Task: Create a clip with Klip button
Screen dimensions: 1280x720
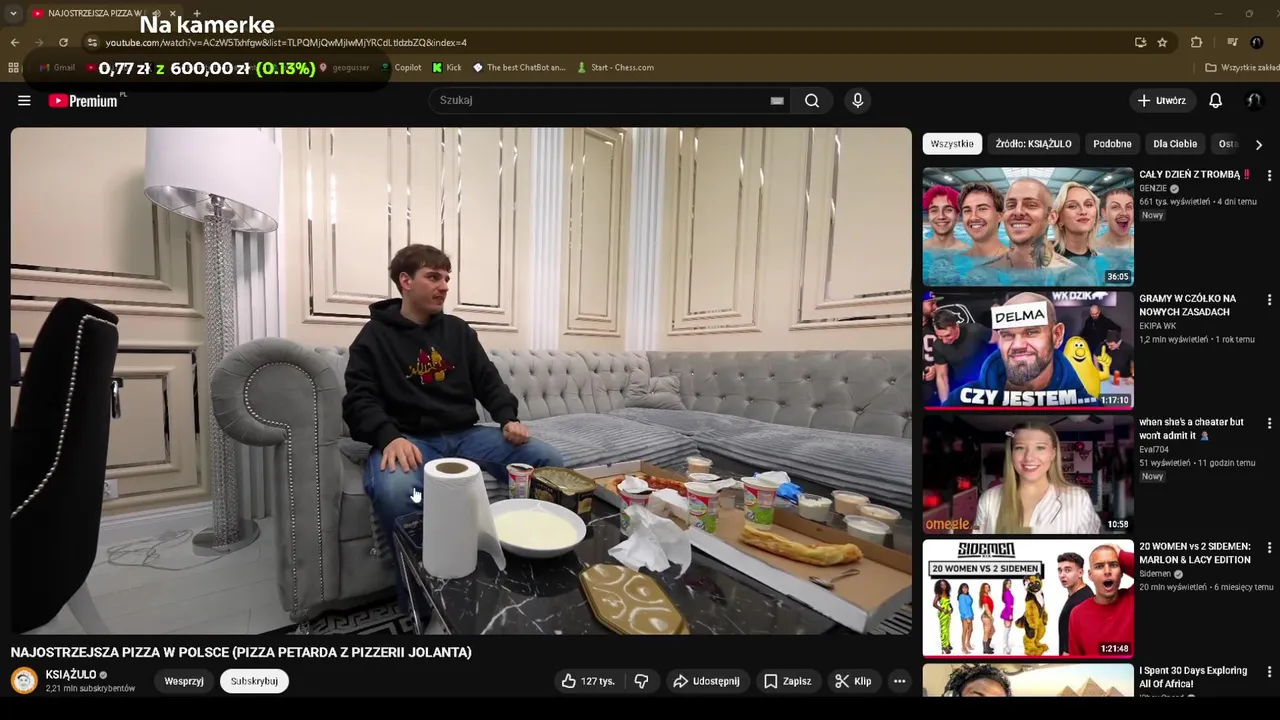Action: click(x=853, y=681)
